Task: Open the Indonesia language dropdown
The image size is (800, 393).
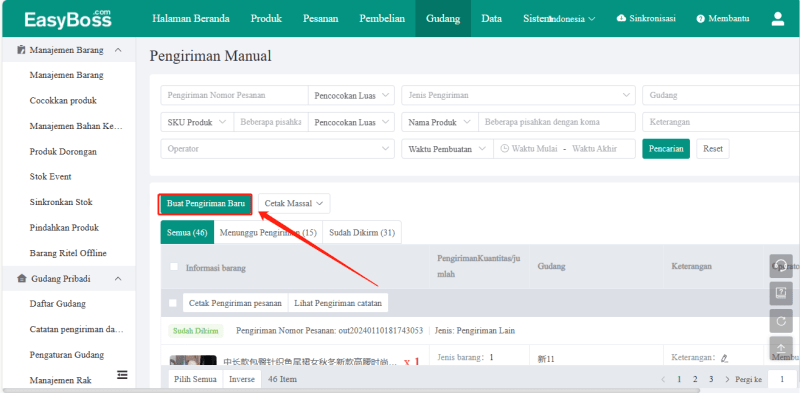Action: [572, 19]
